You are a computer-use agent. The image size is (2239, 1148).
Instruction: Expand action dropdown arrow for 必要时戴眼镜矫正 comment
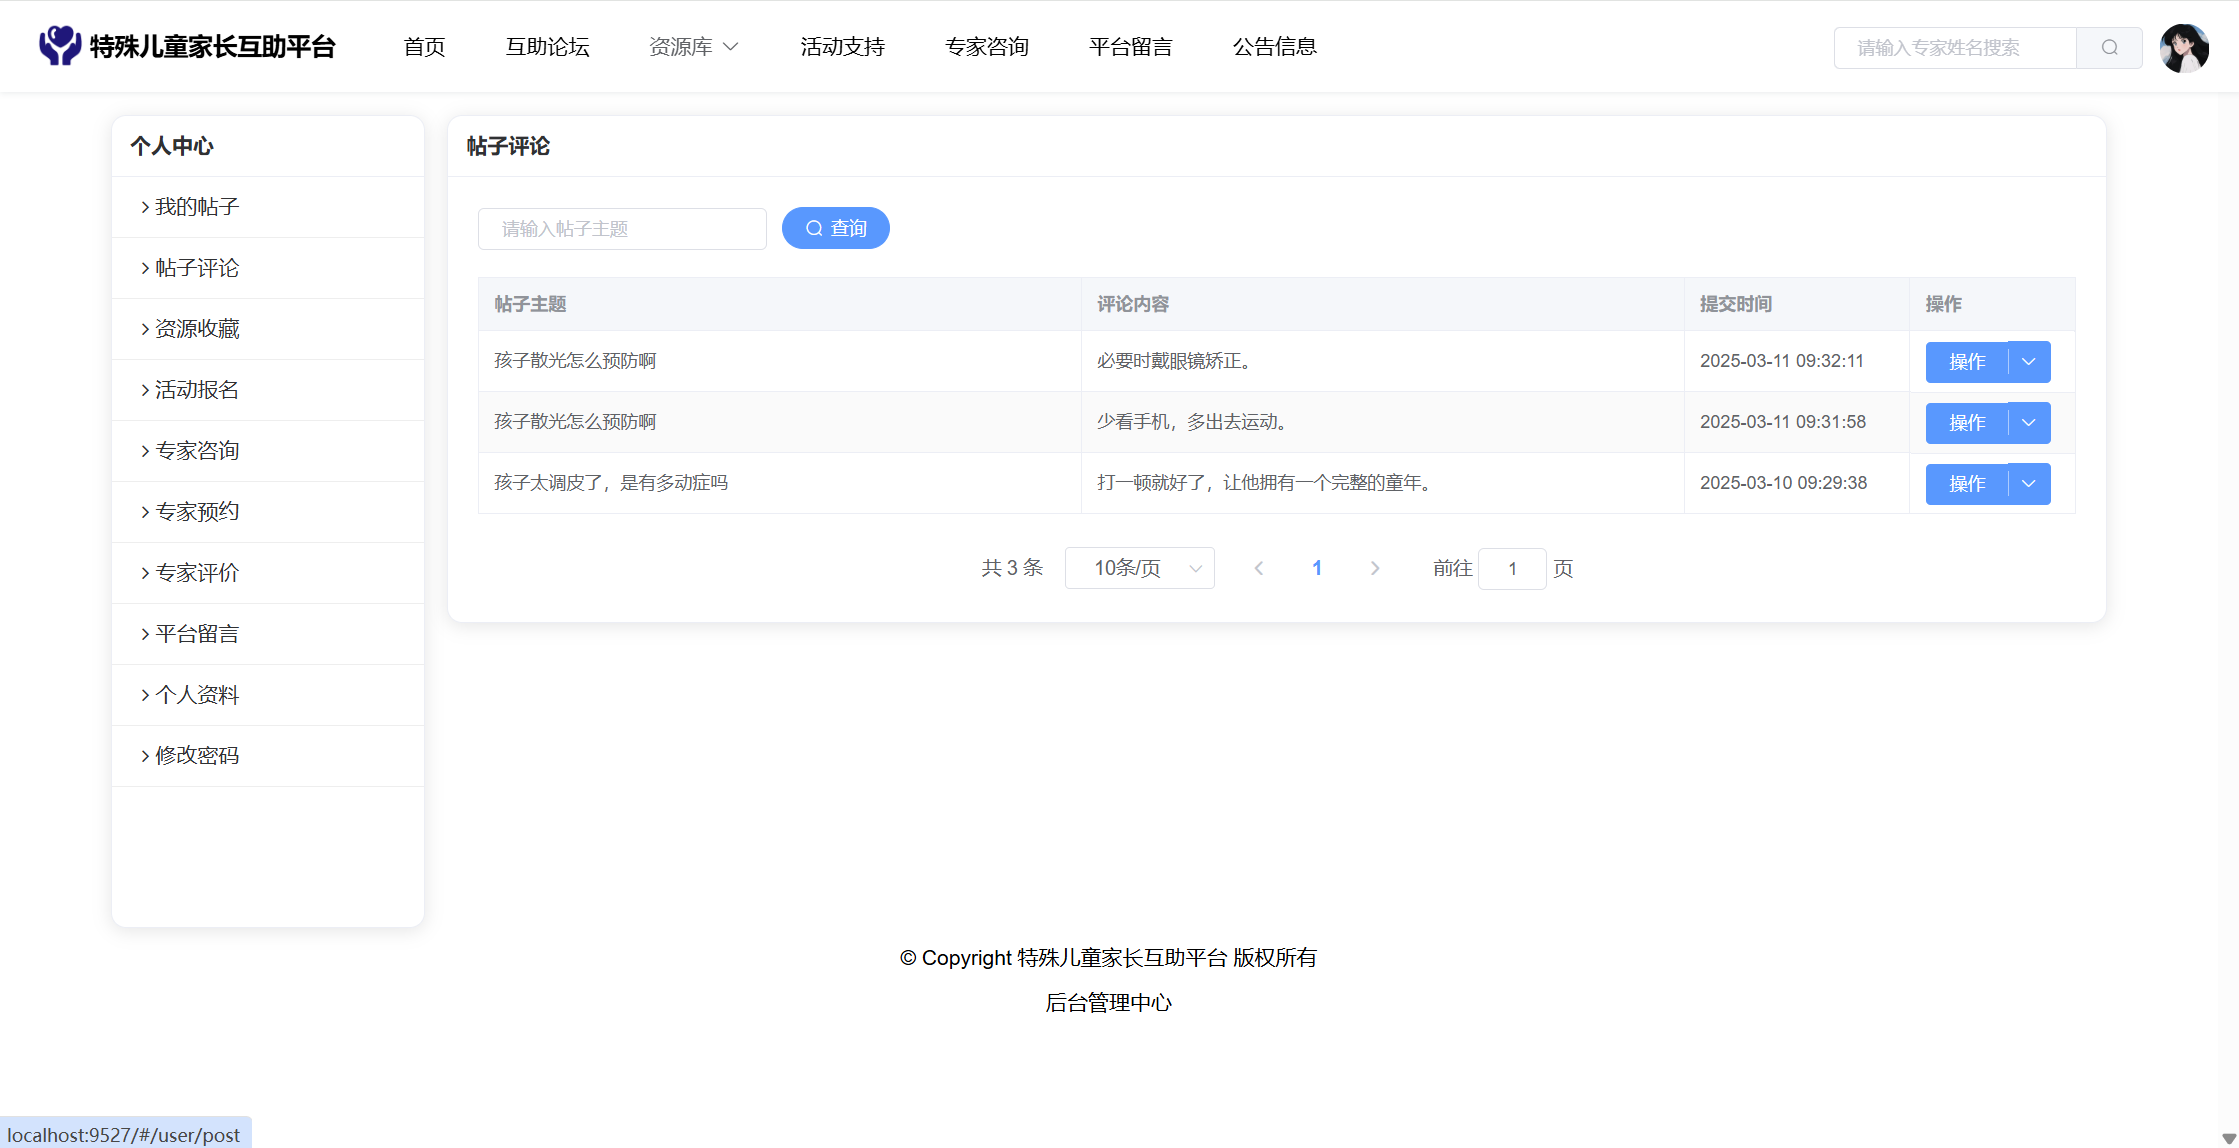[2029, 362]
